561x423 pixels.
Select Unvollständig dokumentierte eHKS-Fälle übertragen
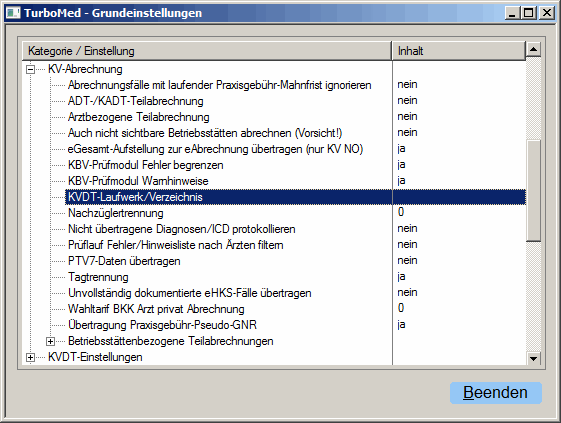pos(190,293)
